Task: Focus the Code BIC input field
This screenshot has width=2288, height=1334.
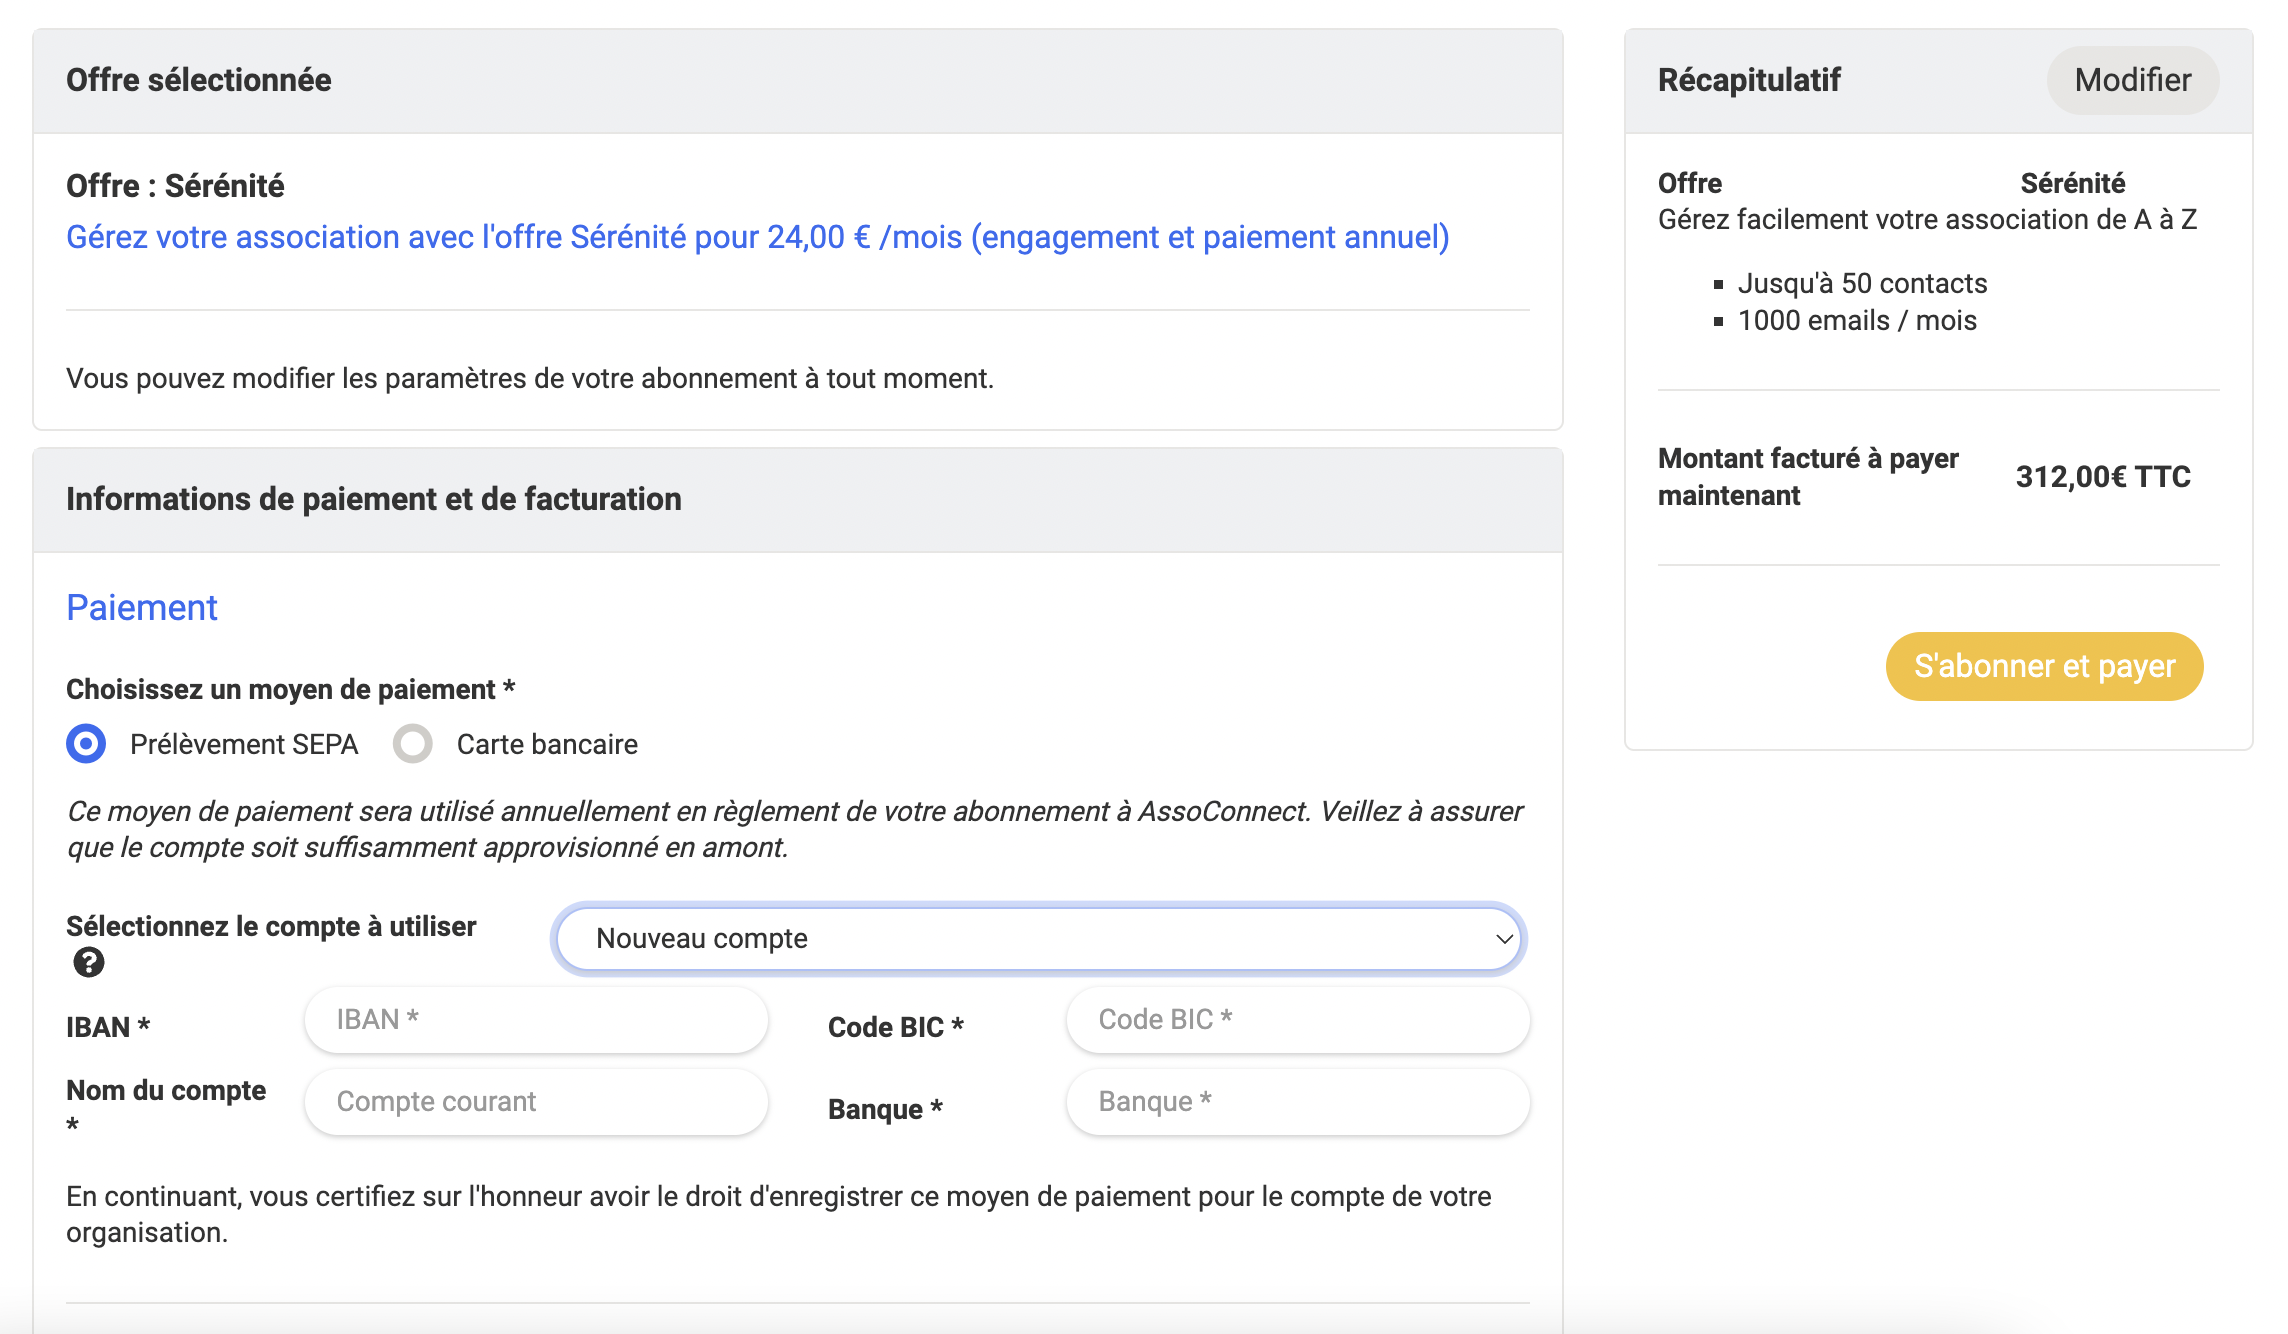Action: (1298, 1020)
